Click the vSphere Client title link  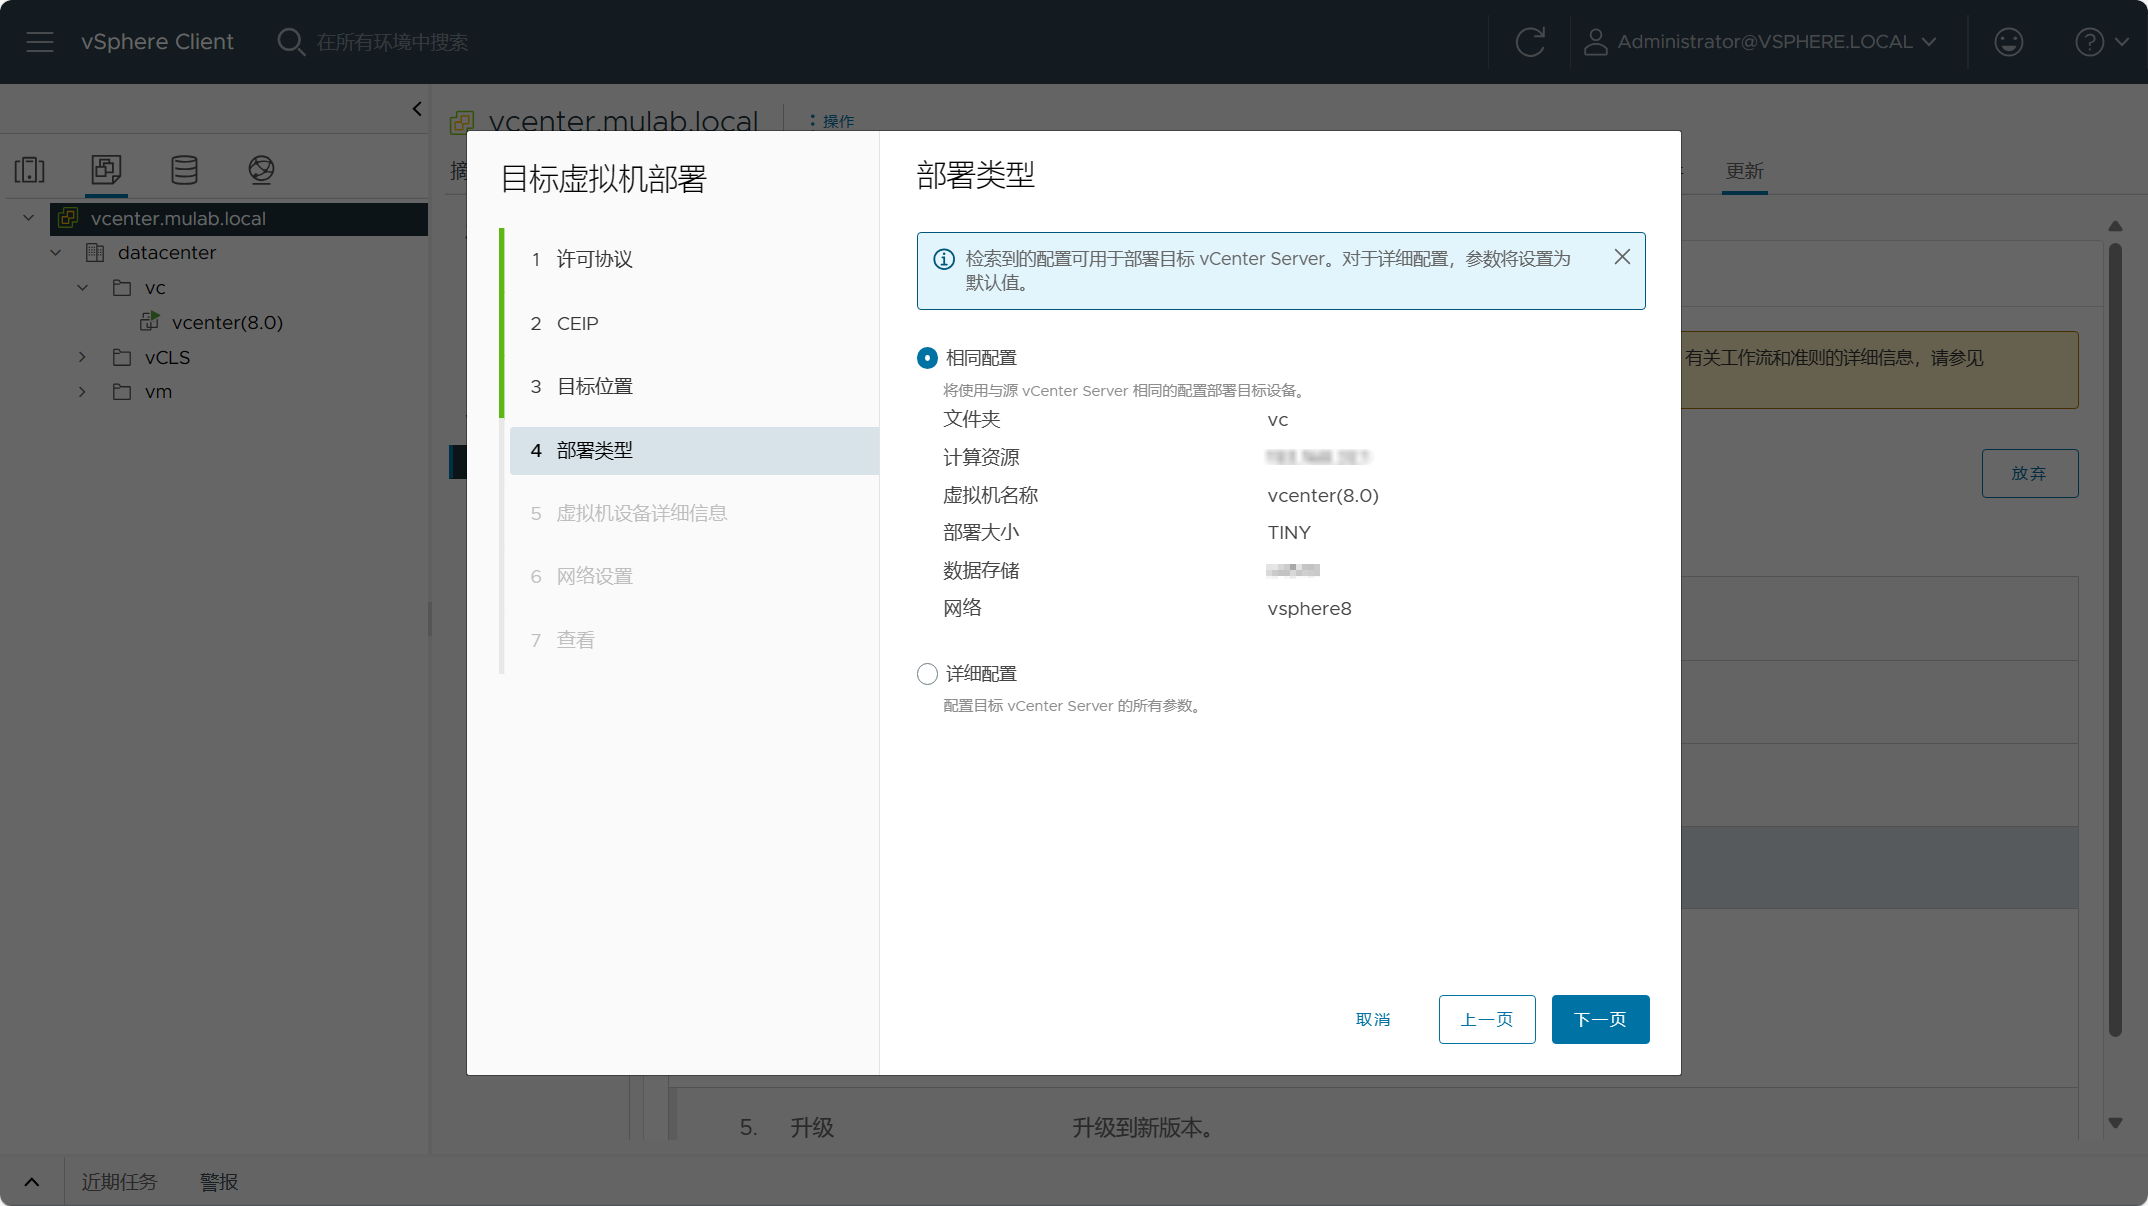pos(157,42)
